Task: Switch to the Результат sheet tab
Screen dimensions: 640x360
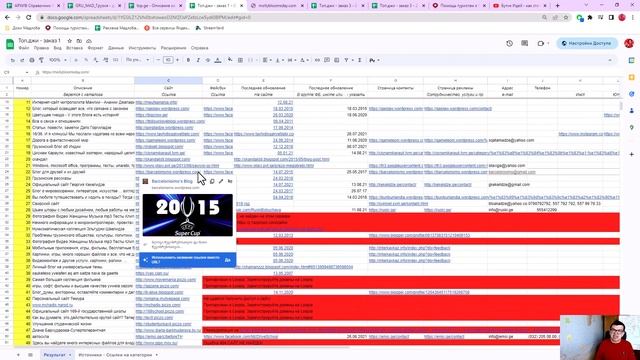Action: point(54,355)
